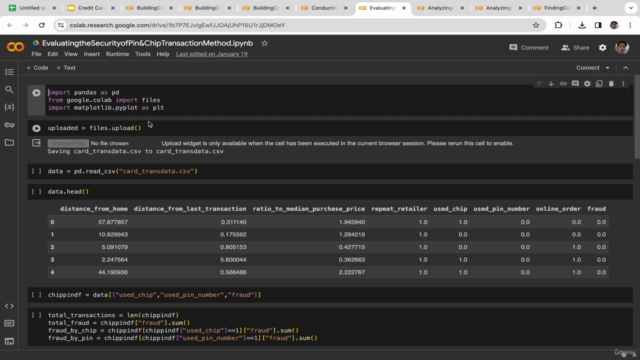Copy link to cell icon
The width and height of the screenshot is (640, 360).
(x=563, y=84)
